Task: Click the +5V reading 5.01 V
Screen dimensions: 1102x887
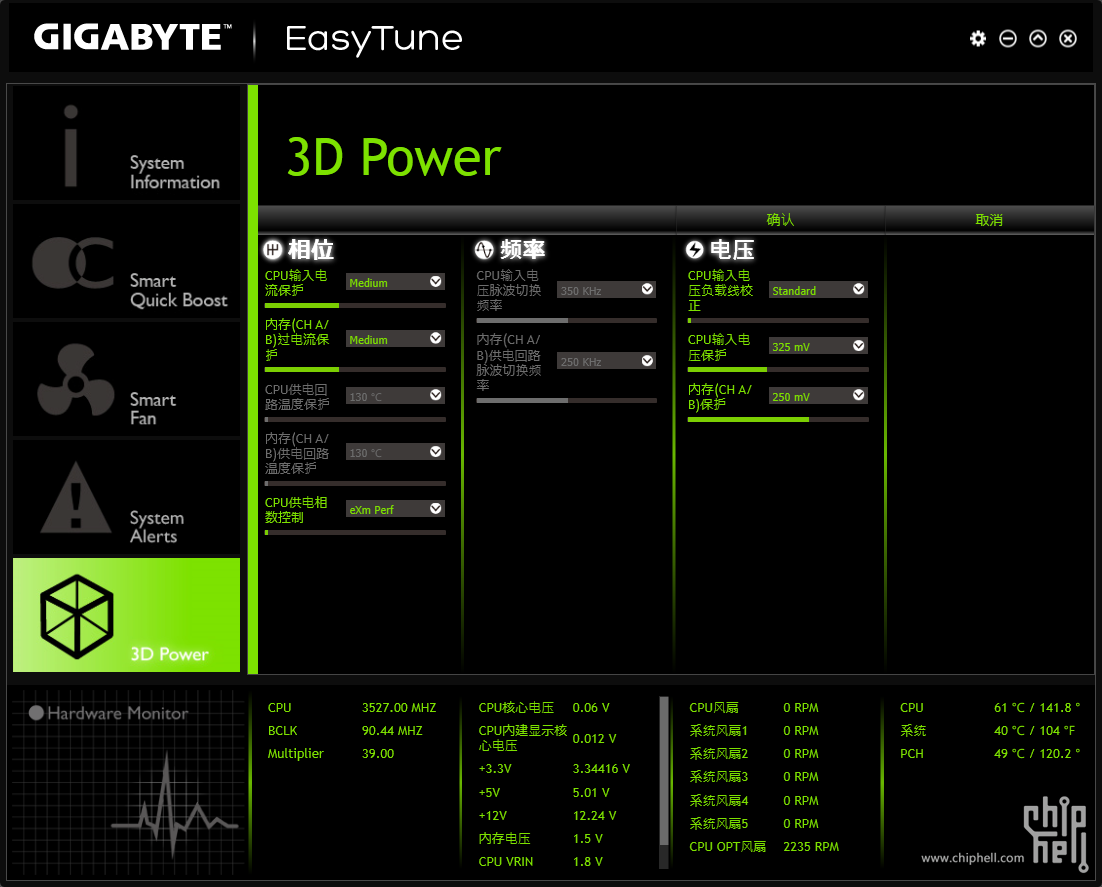Action: (591, 793)
